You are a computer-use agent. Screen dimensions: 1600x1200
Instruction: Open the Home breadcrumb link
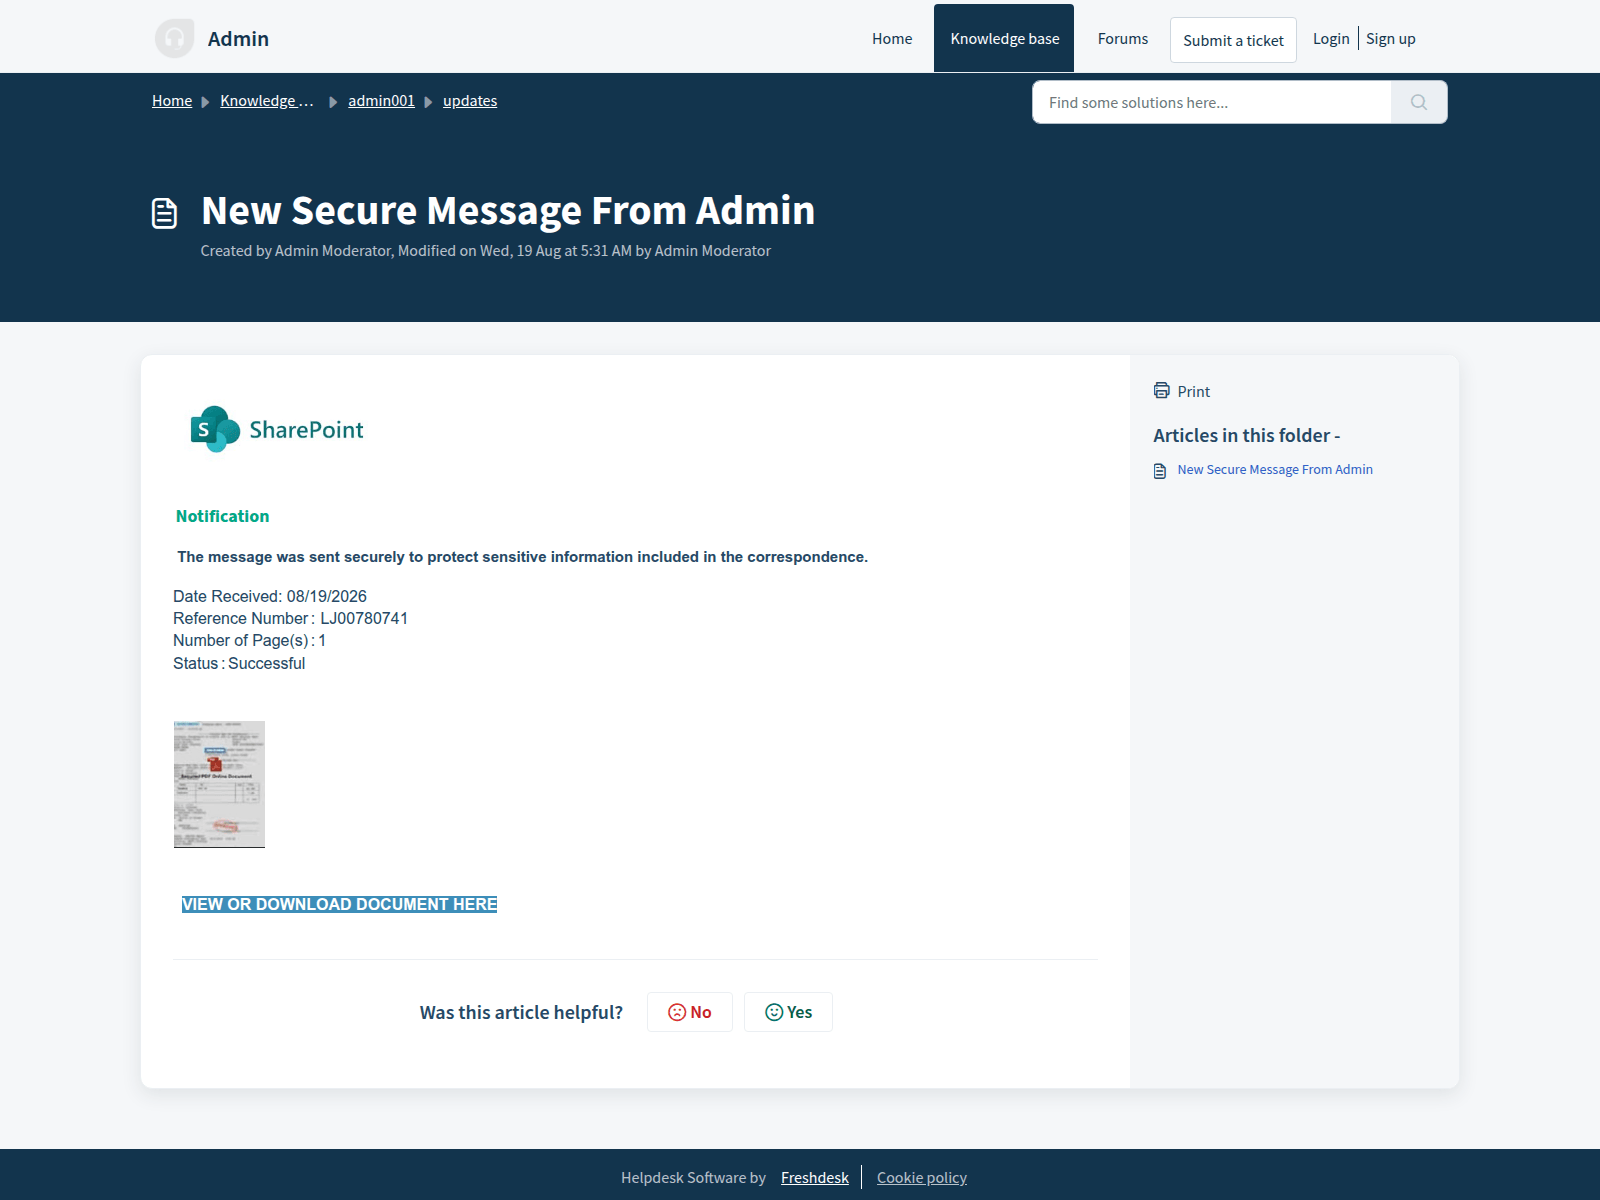point(172,101)
